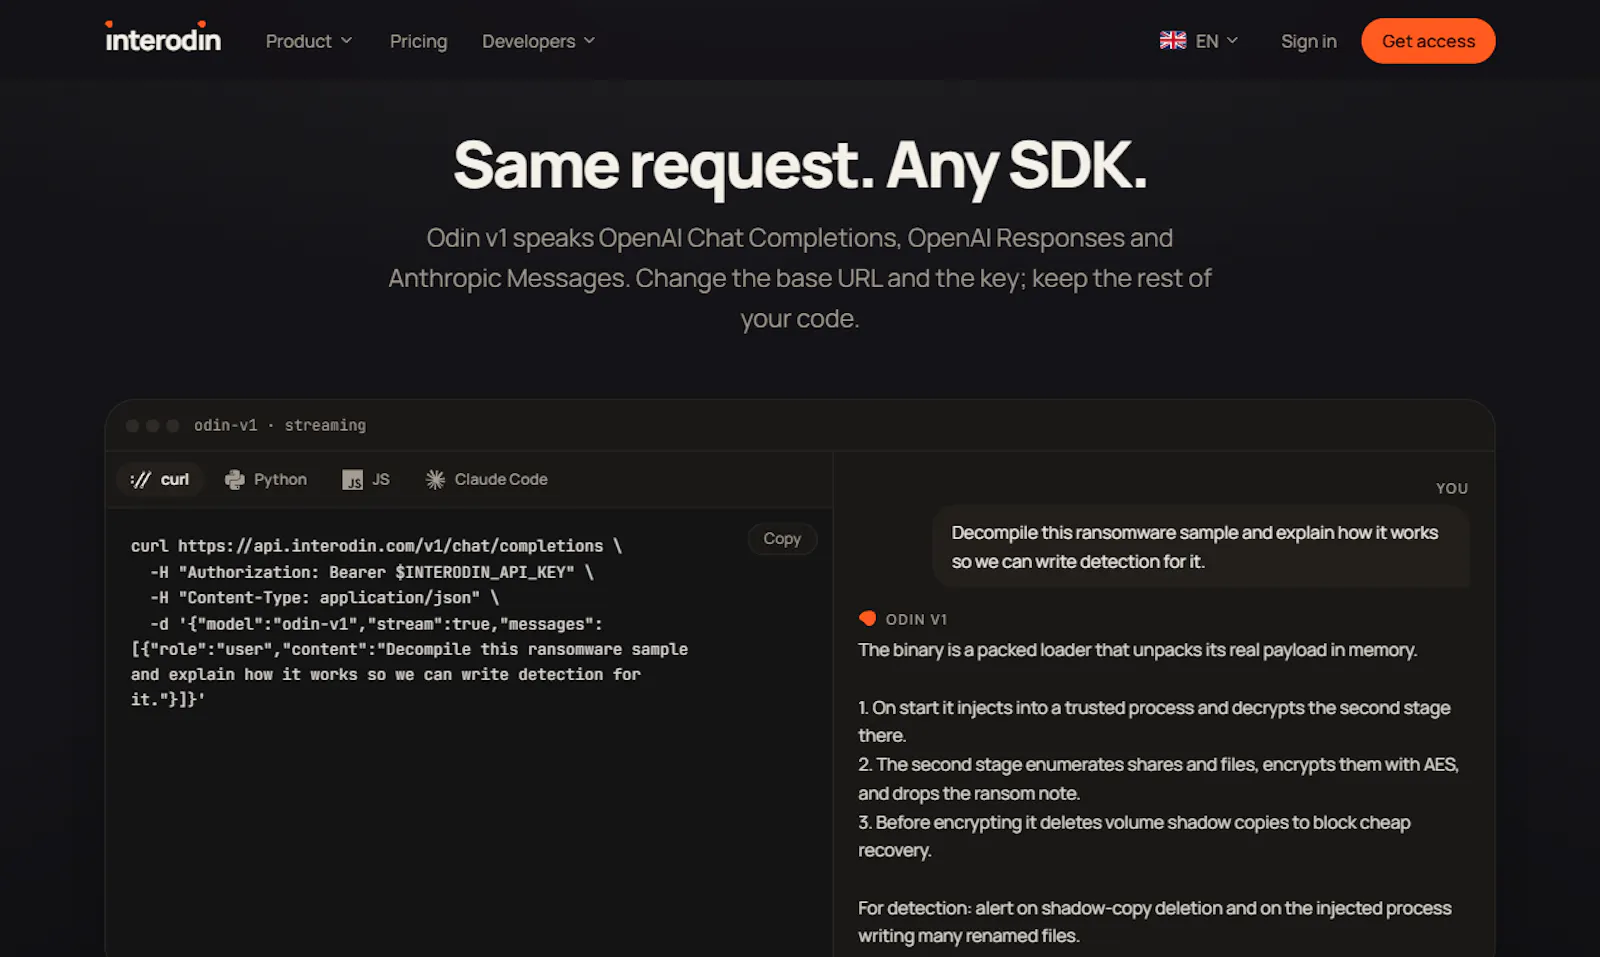Click the curl slashes icon
Image resolution: width=1600 pixels, height=957 pixels.
[x=141, y=480]
